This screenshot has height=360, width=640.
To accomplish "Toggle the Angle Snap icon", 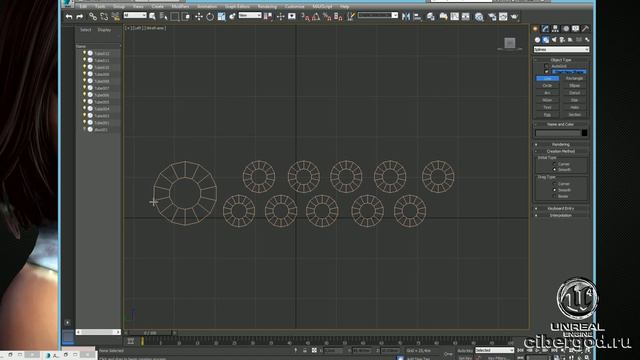I will coord(316,16).
